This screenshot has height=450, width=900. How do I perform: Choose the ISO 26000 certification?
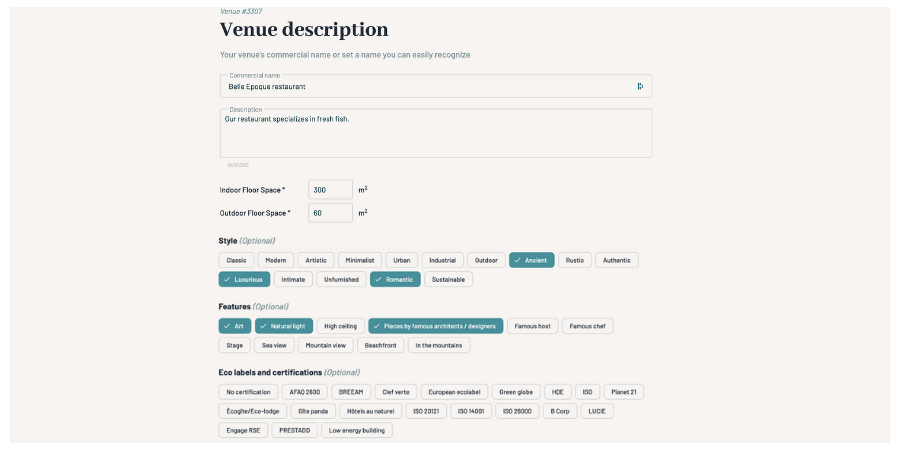(x=517, y=411)
